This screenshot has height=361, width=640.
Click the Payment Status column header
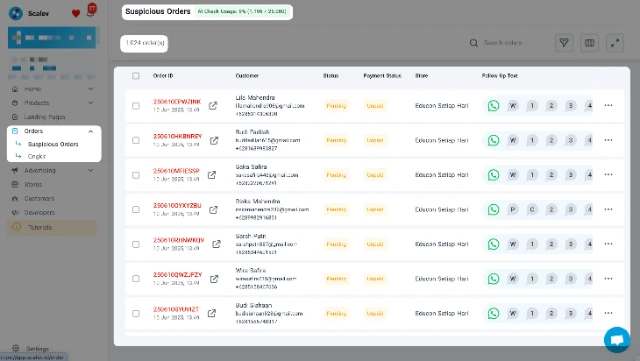pyautogui.click(x=382, y=76)
